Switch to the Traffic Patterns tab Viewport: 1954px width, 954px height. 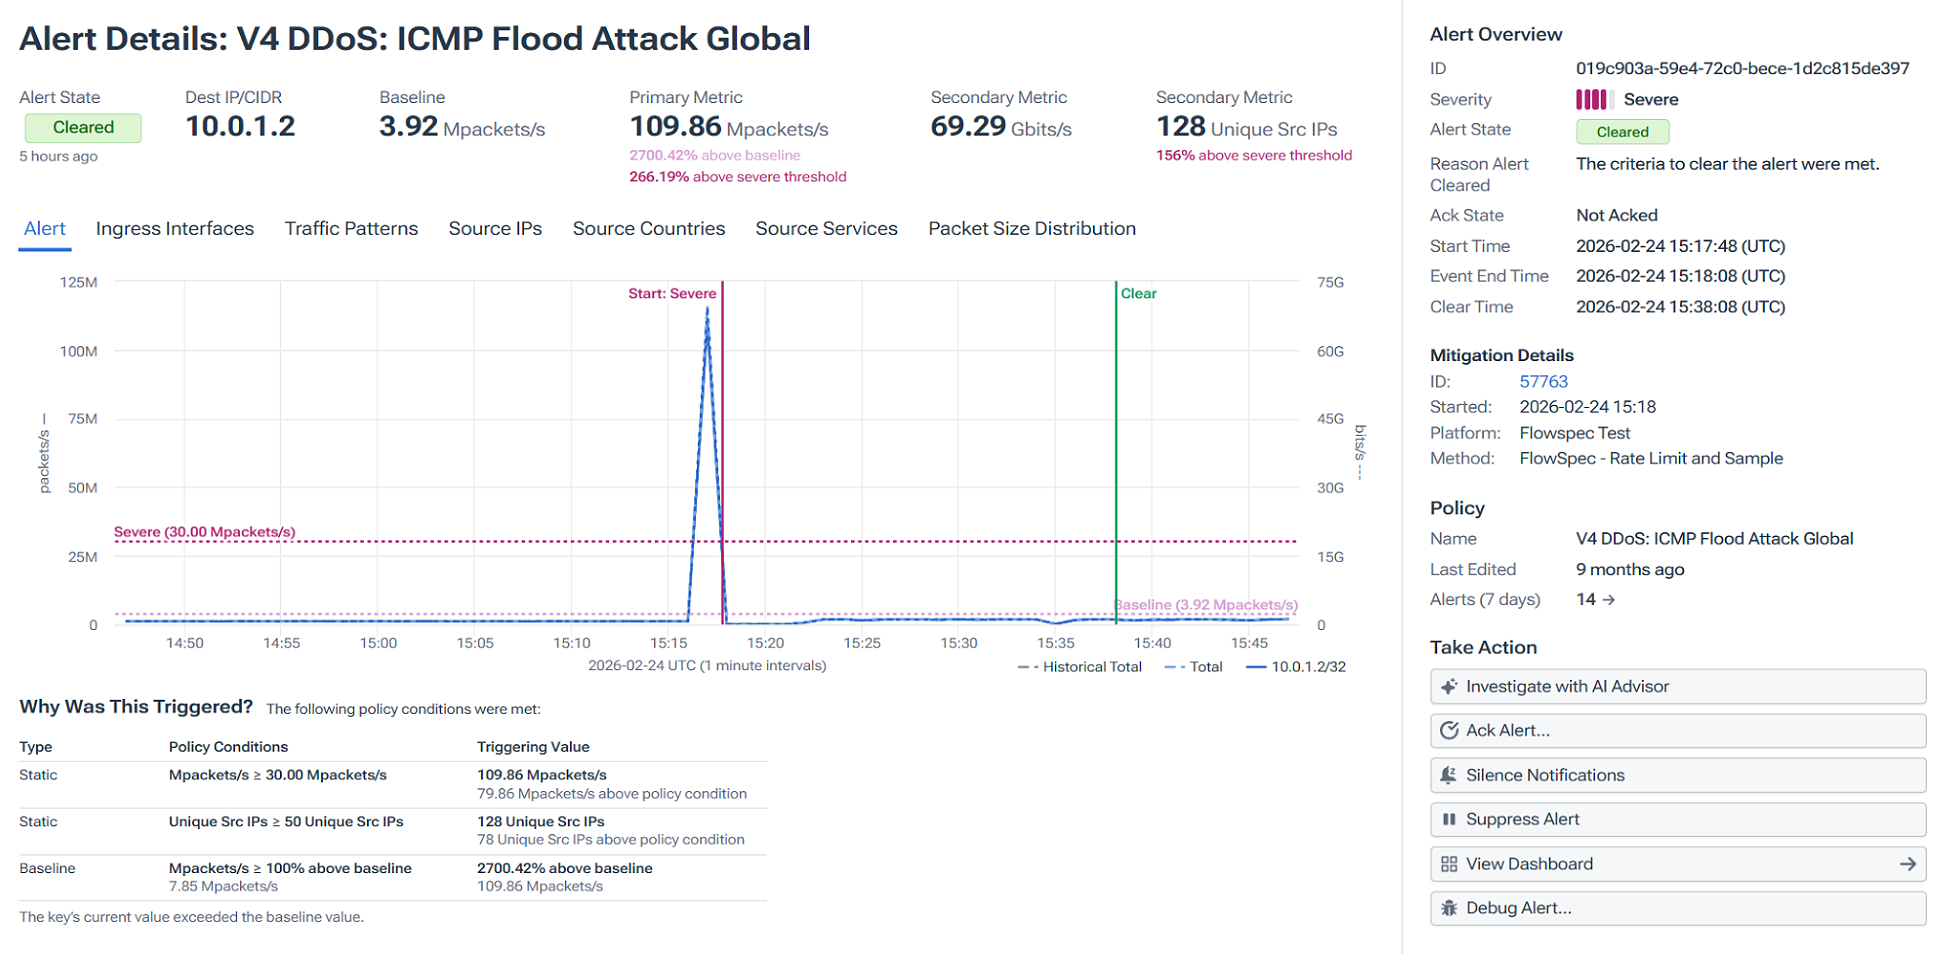pos(350,228)
